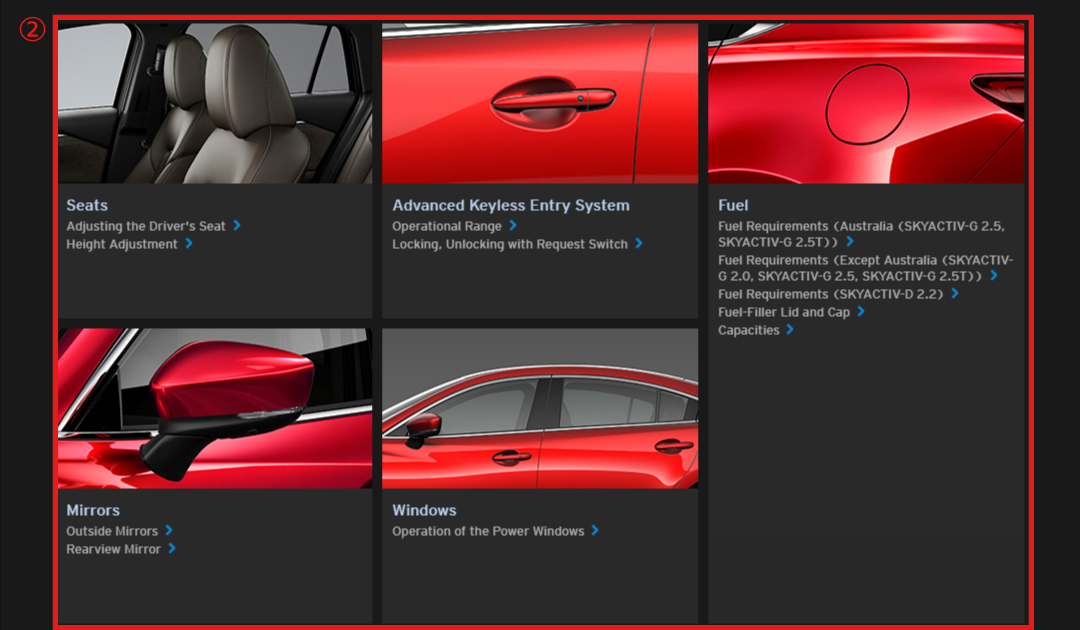The height and width of the screenshot is (630, 1080).
Task: Click the arrow icon after Operational Range
Action: tap(513, 226)
